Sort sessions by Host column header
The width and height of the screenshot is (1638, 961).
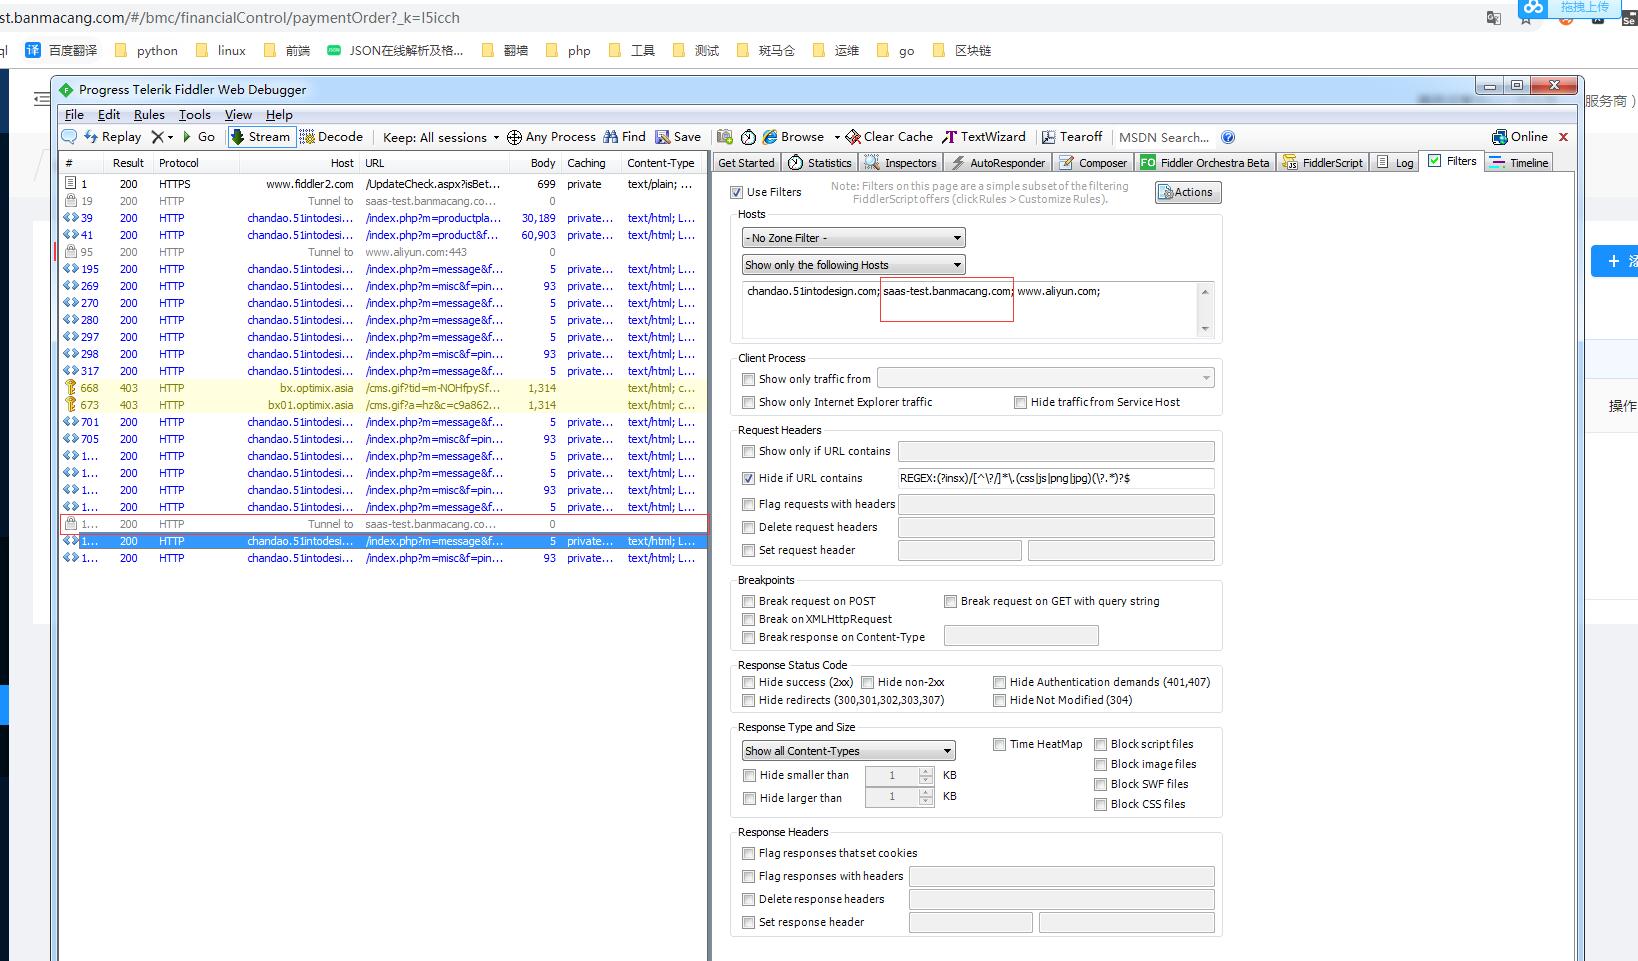[x=300, y=163]
